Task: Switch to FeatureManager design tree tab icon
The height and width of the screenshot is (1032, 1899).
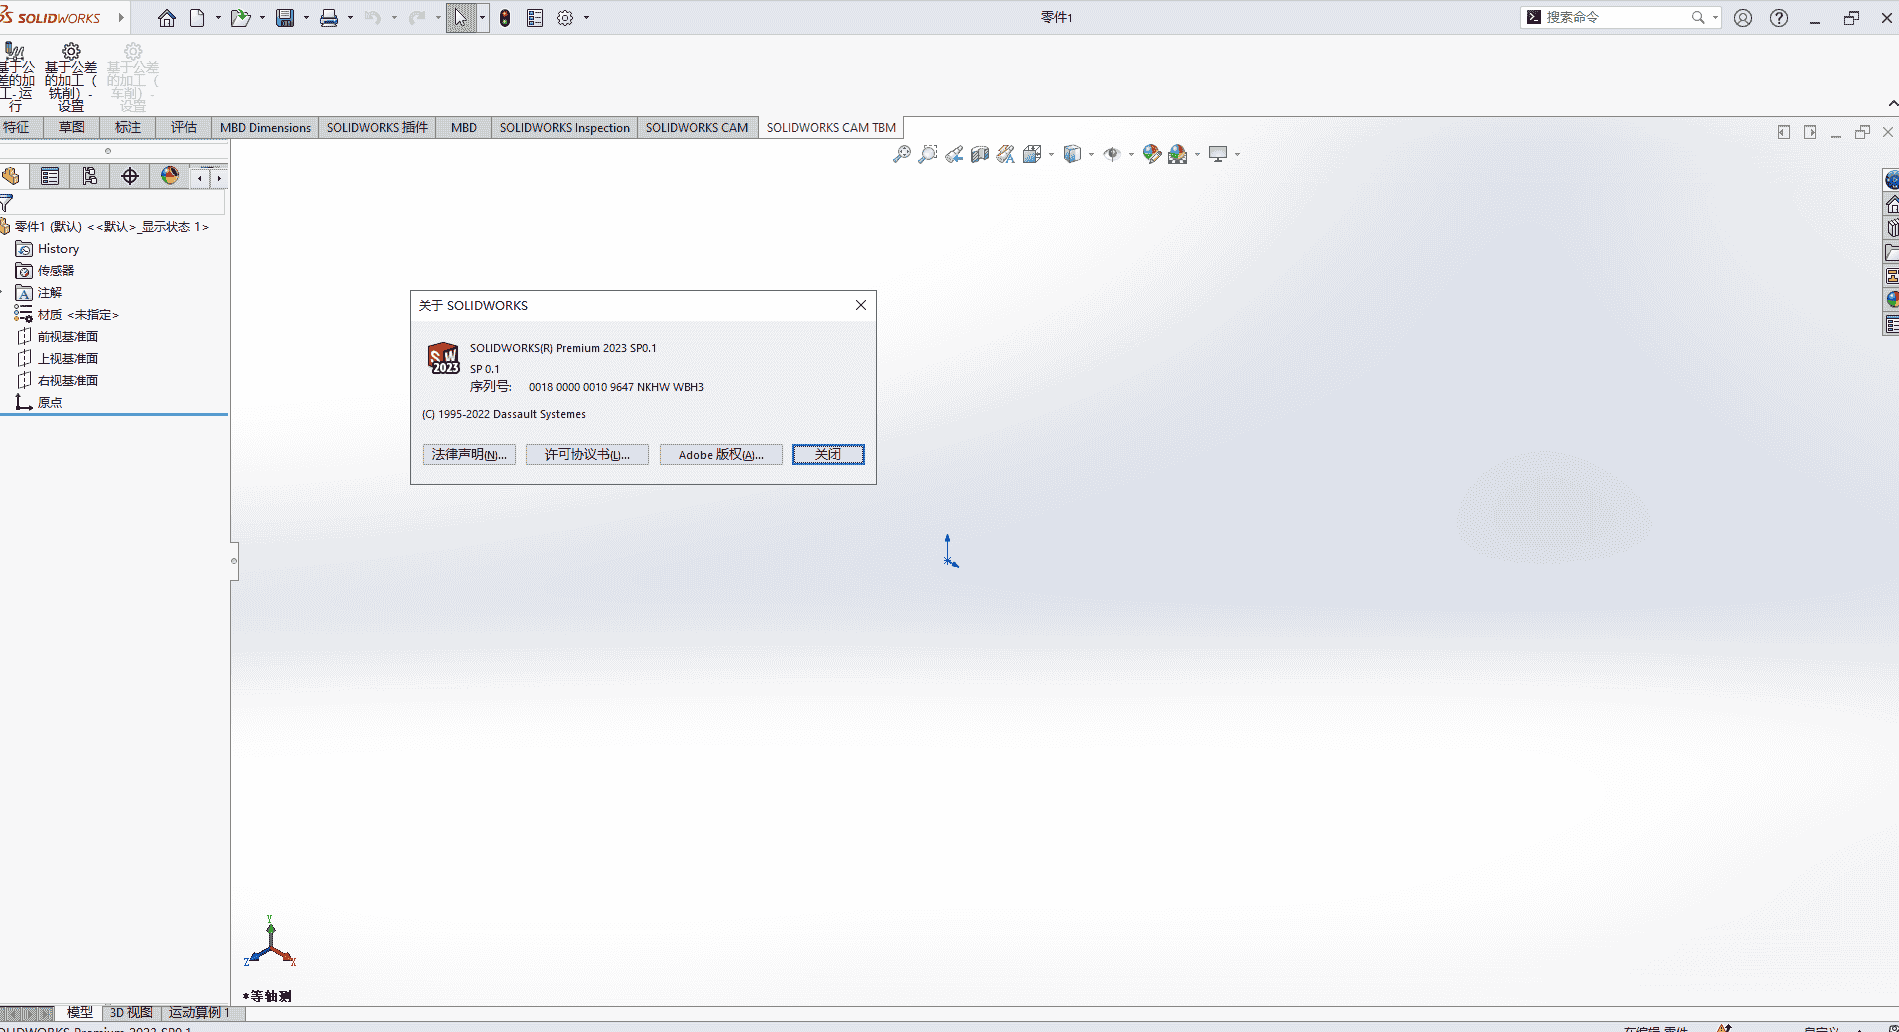Action: click(11, 176)
